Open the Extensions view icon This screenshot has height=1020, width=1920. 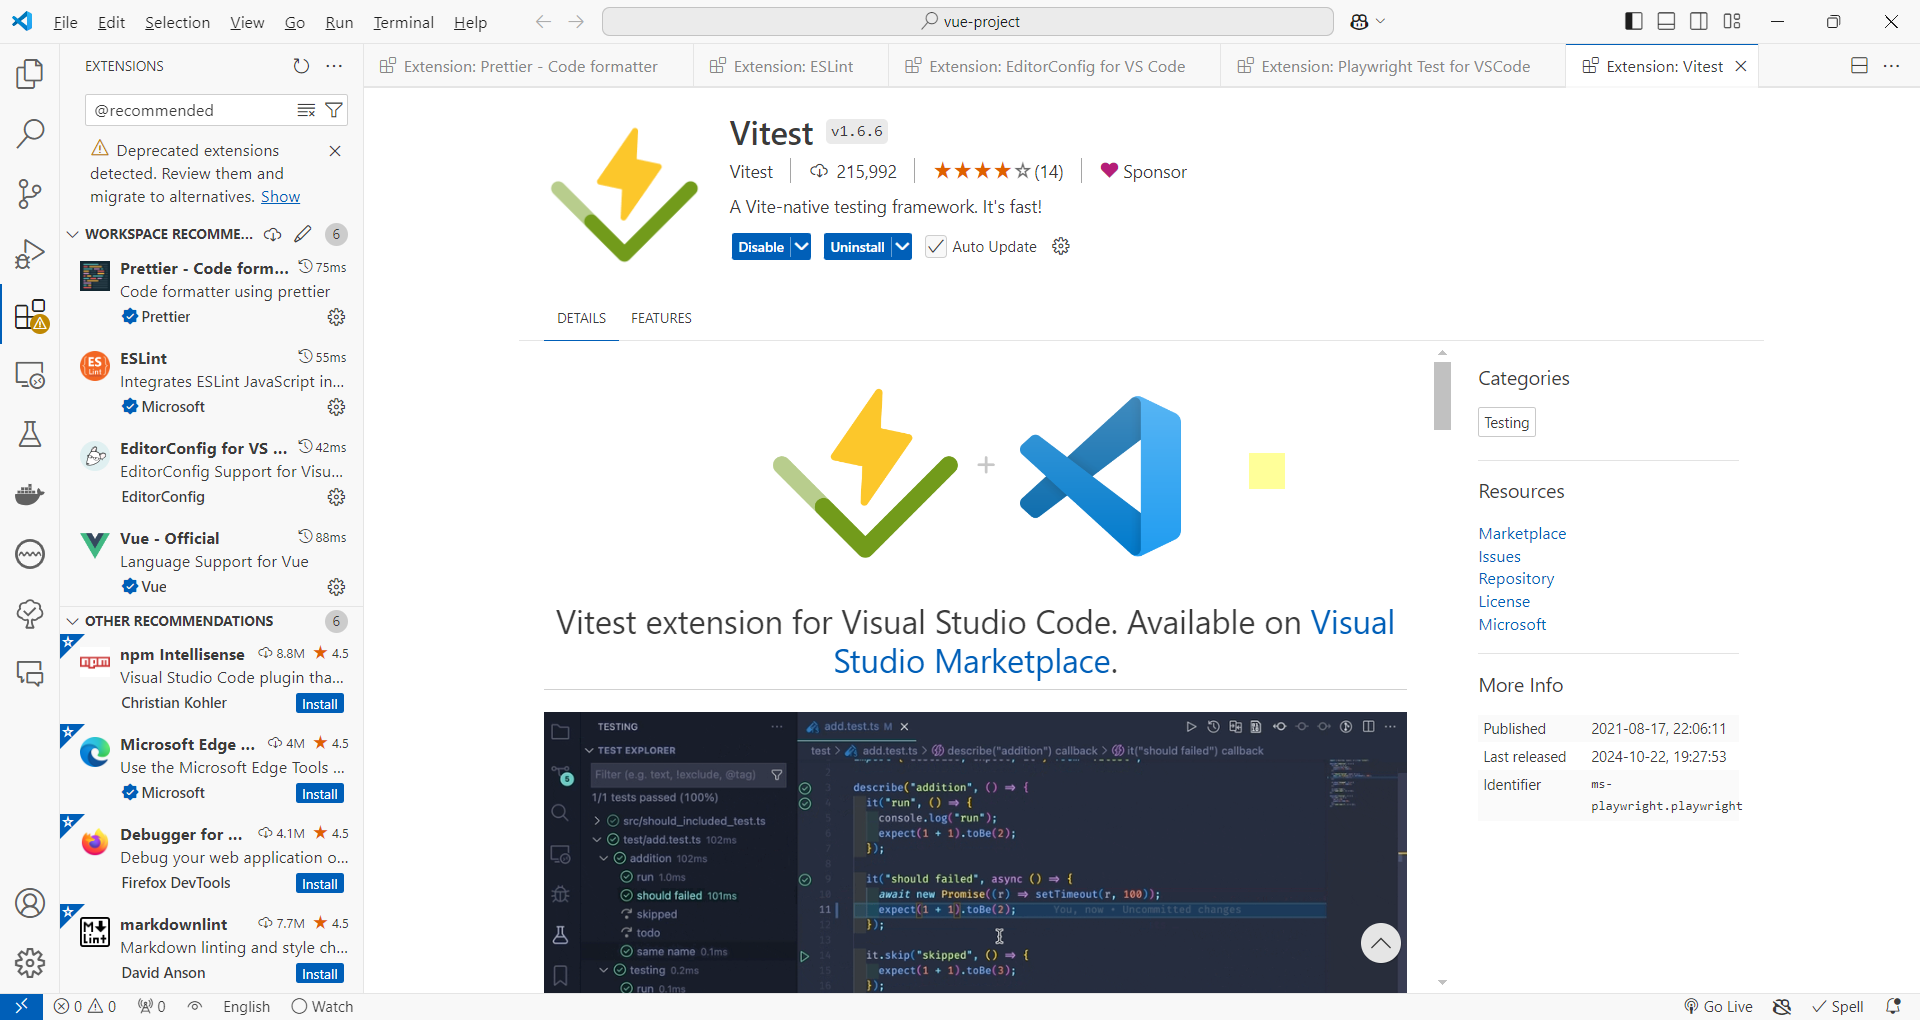[30, 314]
